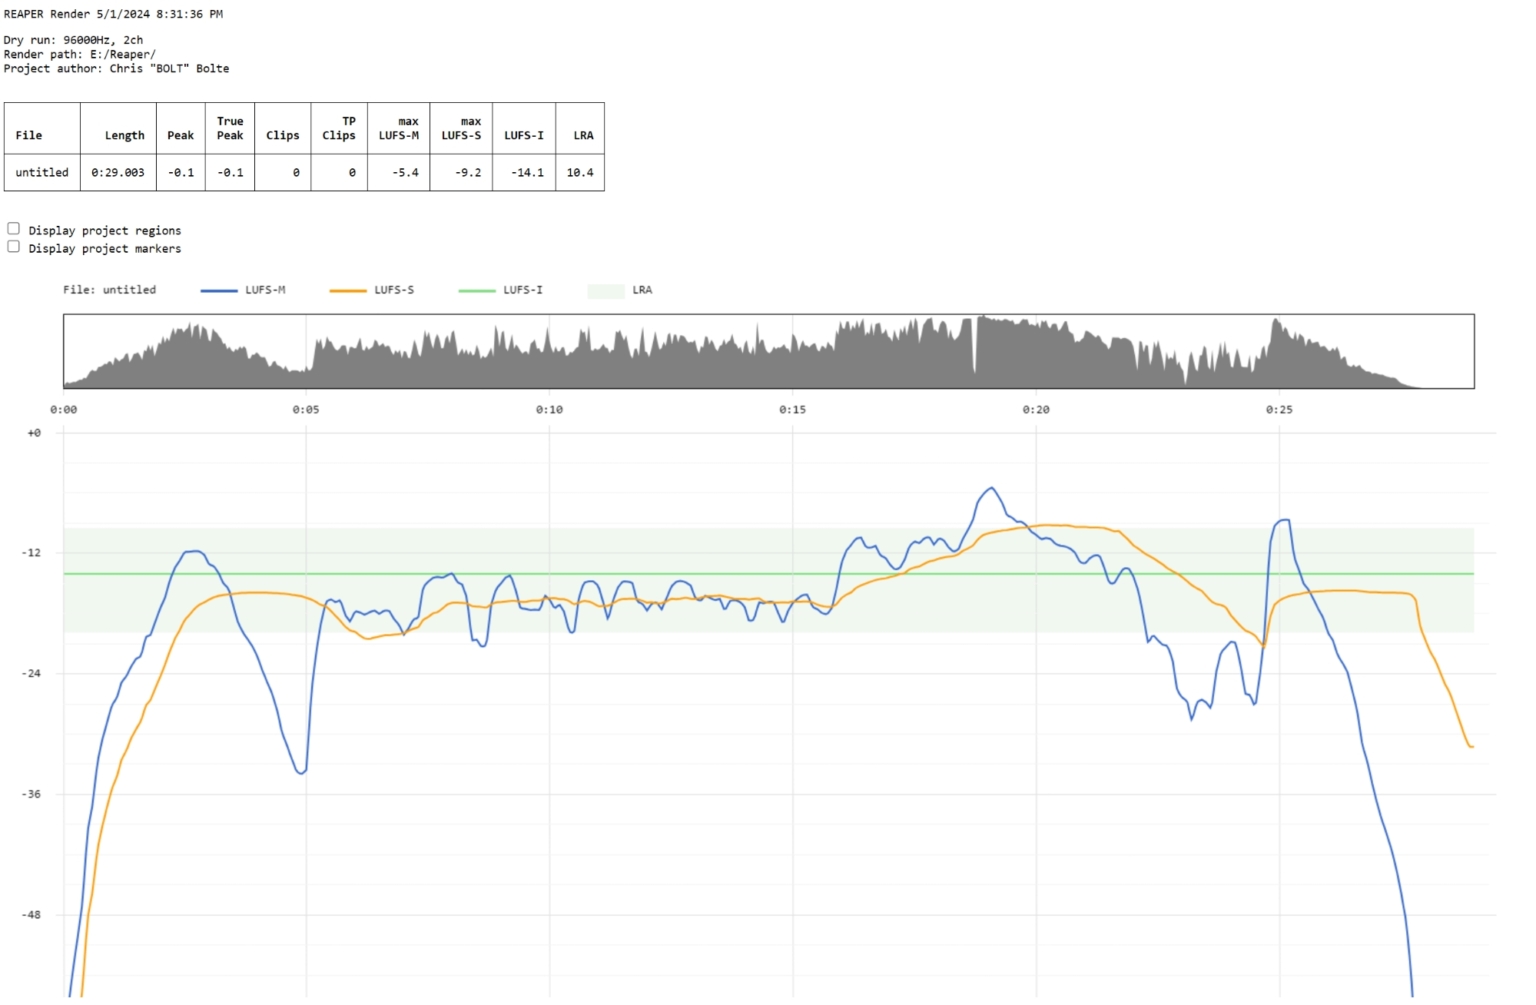
Task: Toggle the blue LUFS-M legend line
Action: (x=218, y=290)
